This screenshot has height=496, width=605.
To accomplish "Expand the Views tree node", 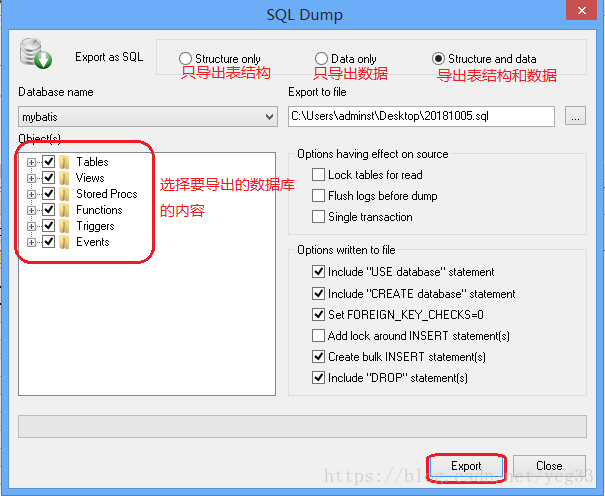I will tap(31, 178).
